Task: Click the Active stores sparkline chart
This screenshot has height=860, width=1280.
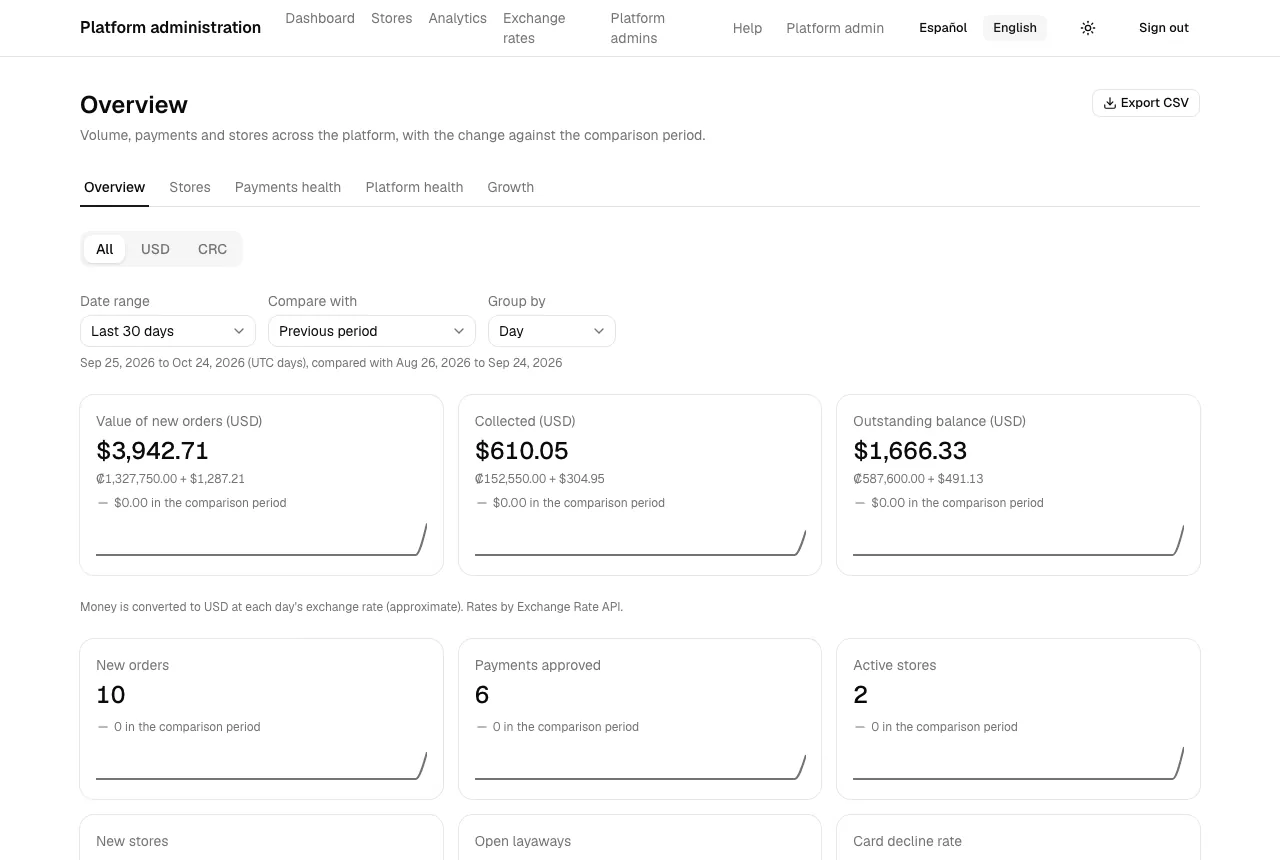Action: pos(1018,763)
